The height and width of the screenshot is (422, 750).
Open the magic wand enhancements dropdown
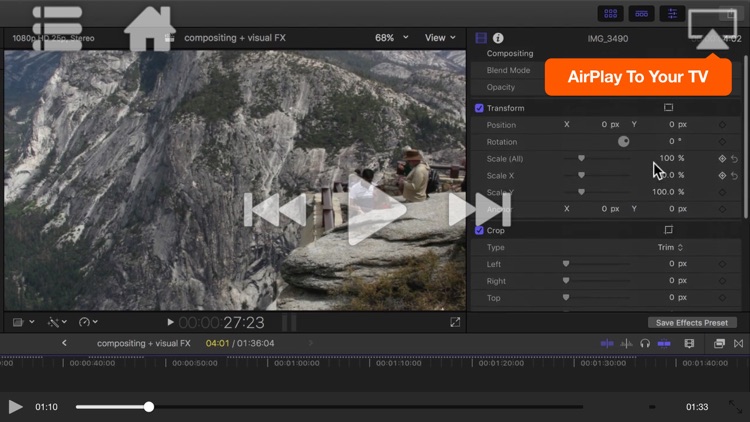(57, 322)
